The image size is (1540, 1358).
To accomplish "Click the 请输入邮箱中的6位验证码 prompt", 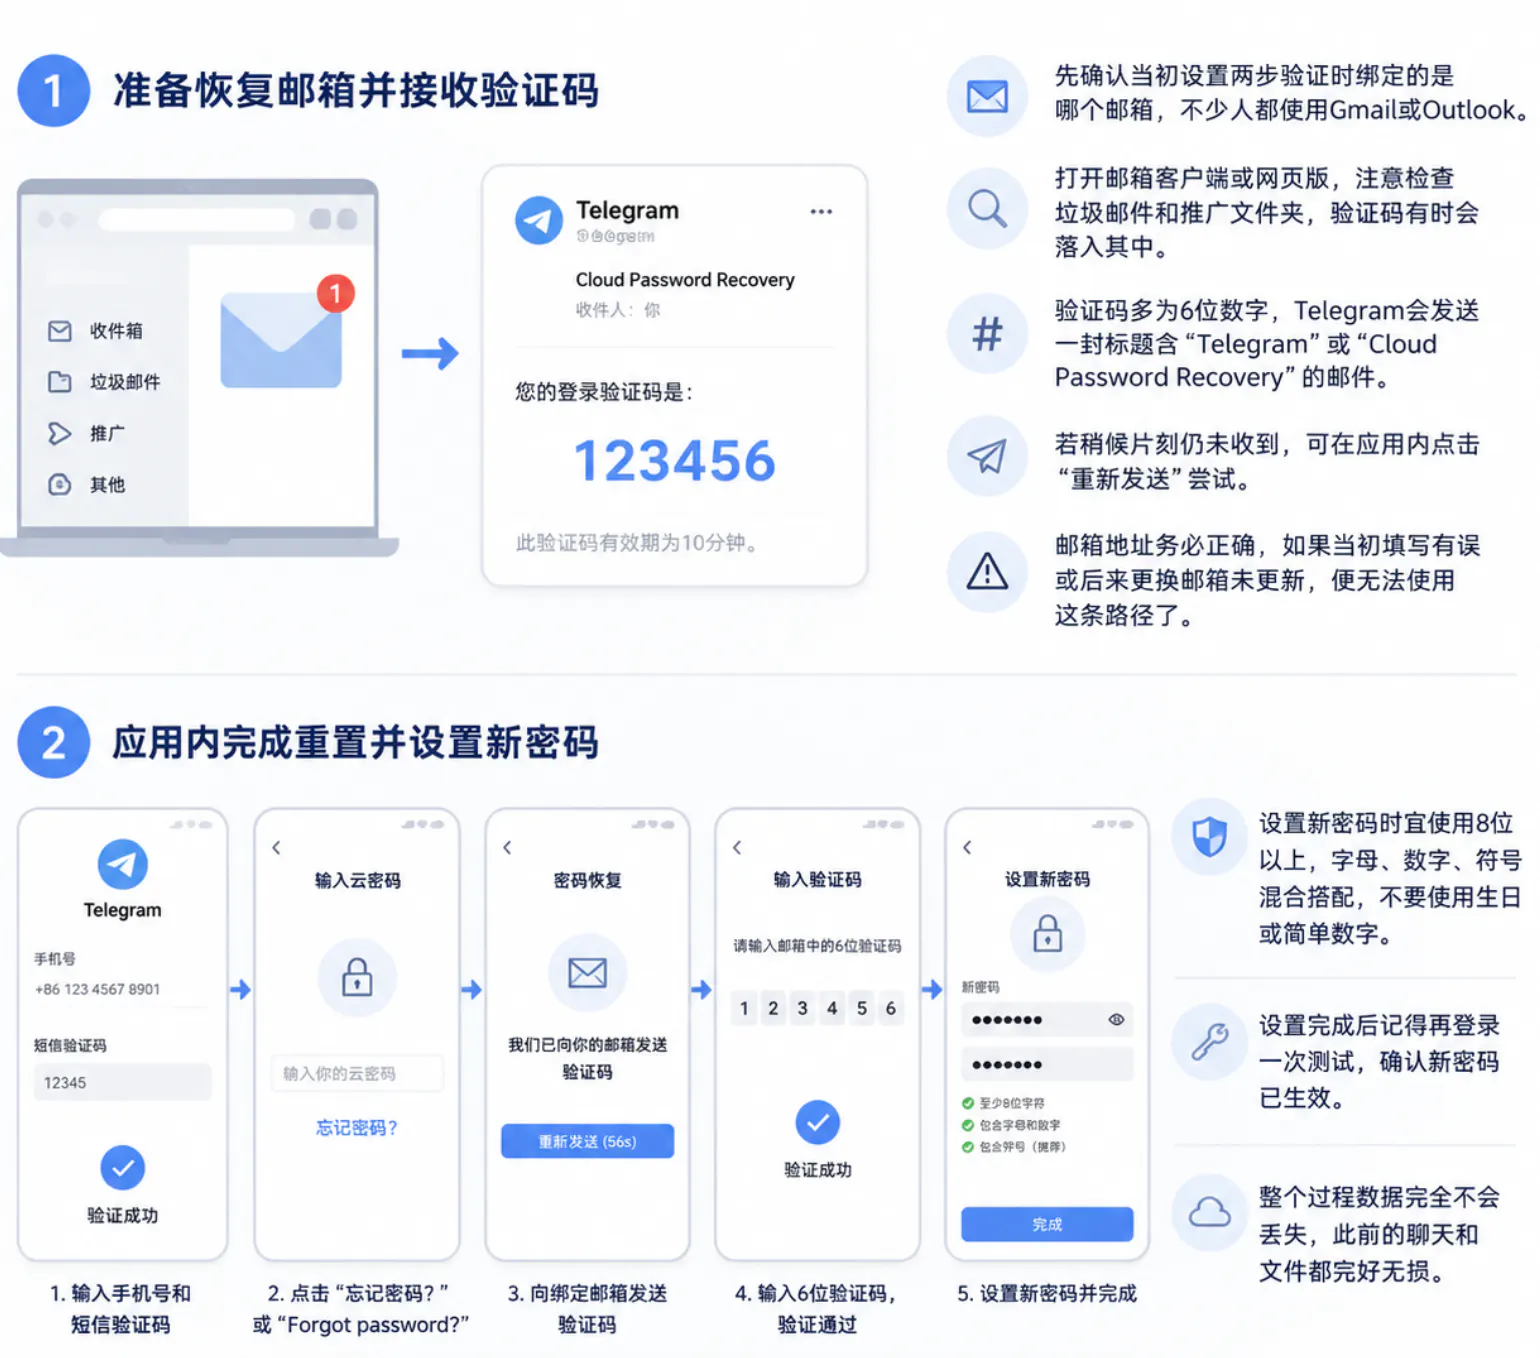I will pyautogui.click(x=818, y=945).
